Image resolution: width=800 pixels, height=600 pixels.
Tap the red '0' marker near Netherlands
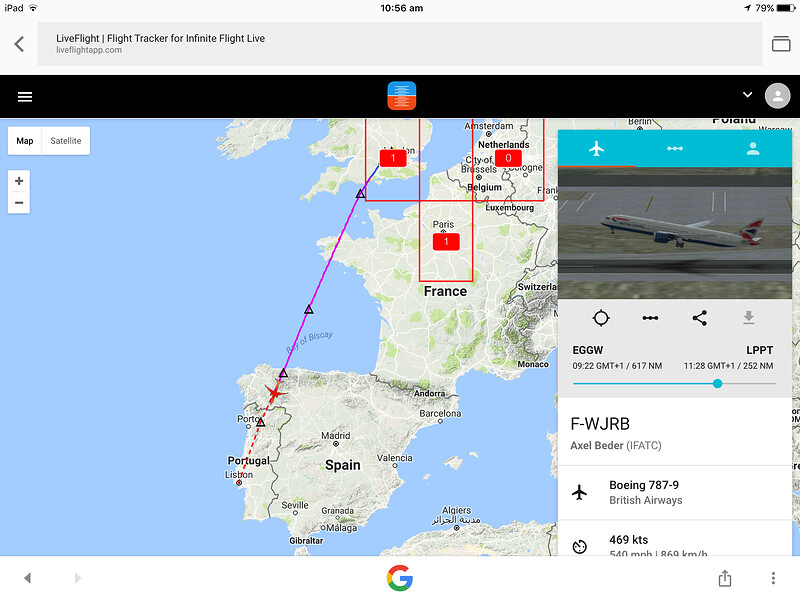tap(508, 158)
